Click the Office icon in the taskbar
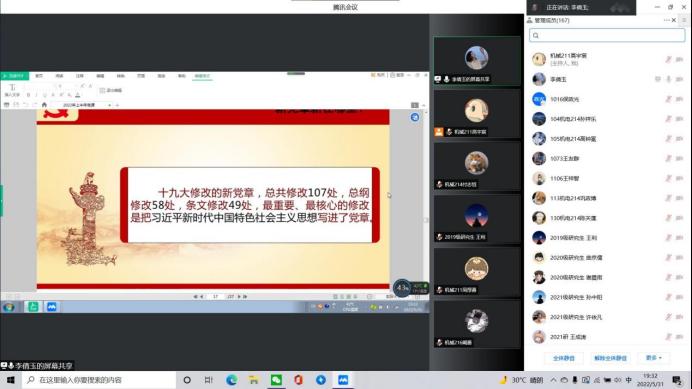This screenshot has width=692, height=389. pos(298,380)
